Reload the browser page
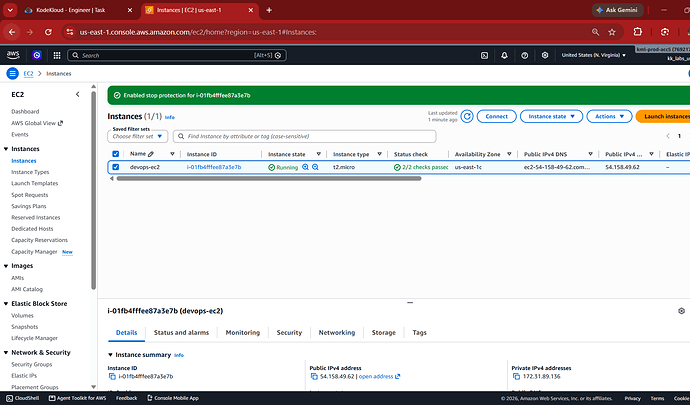The width and height of the screenshot is (690, 405). (x=48, y=32)
